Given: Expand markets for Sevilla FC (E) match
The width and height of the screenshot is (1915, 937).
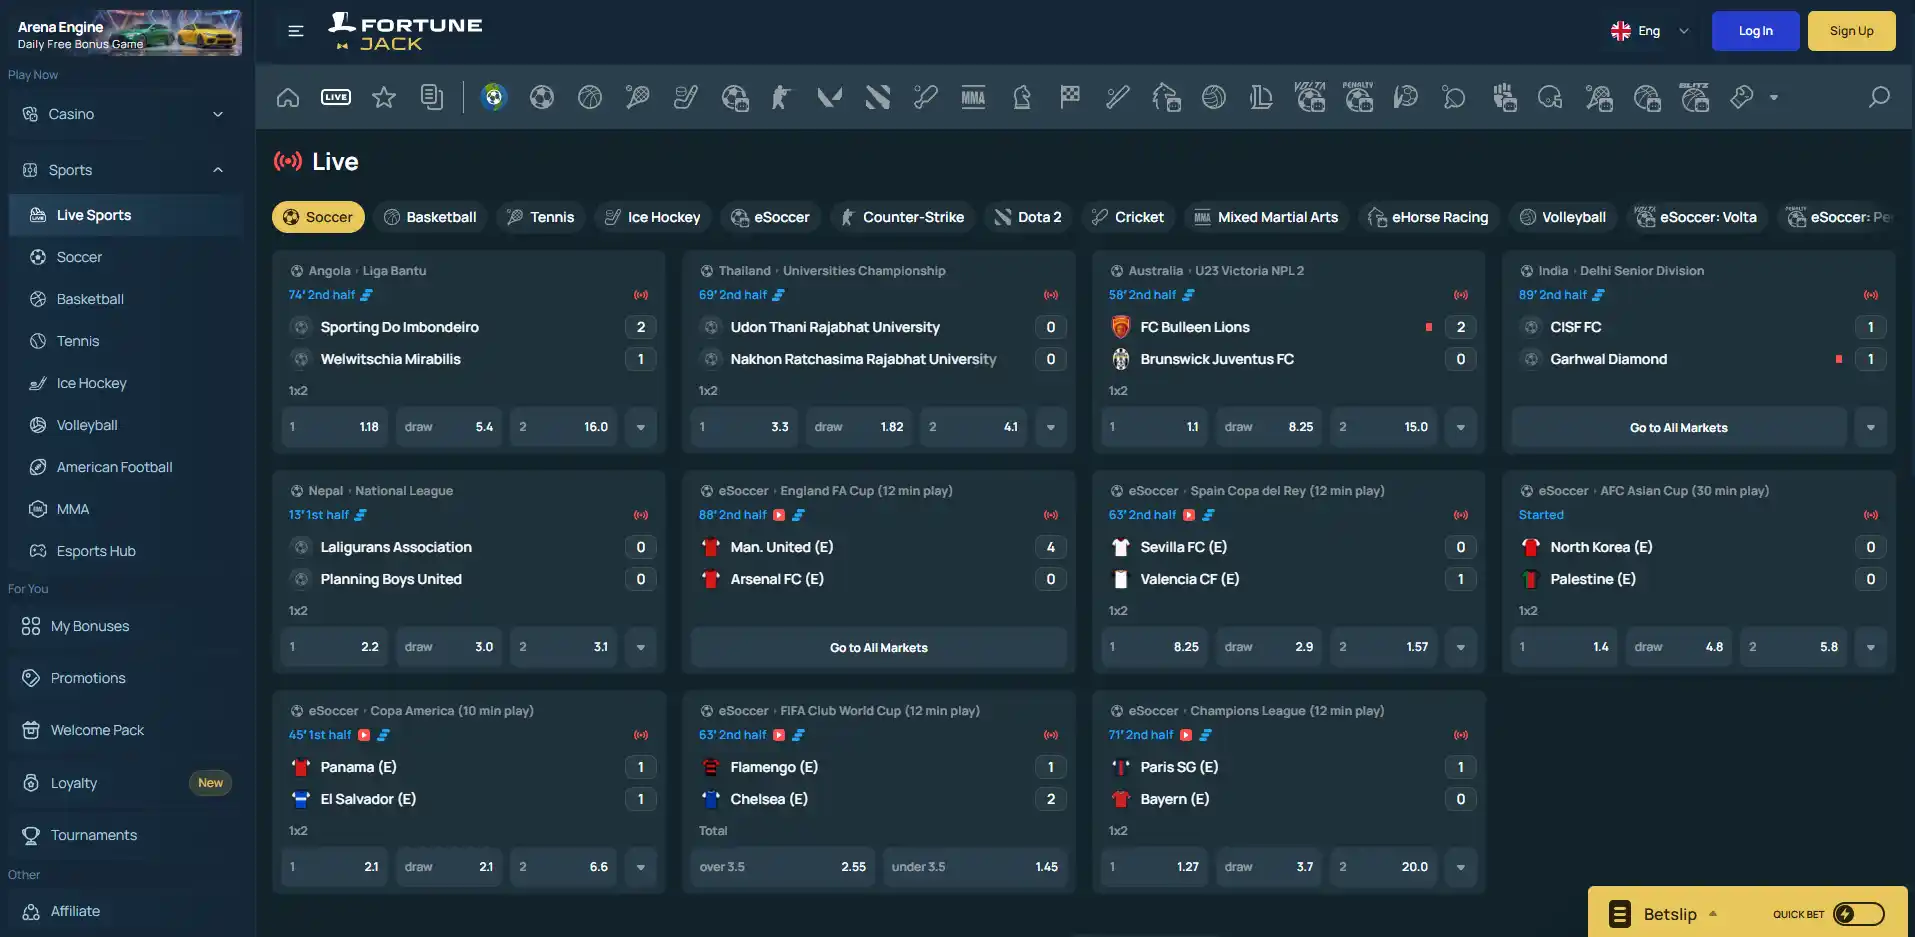Looking at the screenshot, I should (1461, 647).
